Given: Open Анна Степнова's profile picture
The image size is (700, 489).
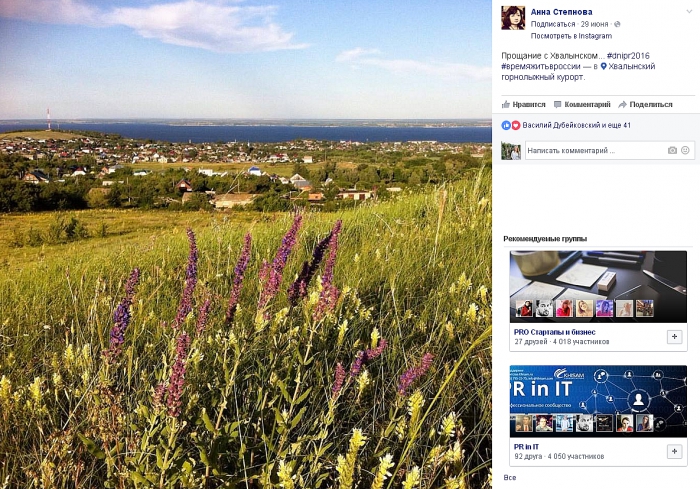Looking at the screenshot, I should point(513,18).
